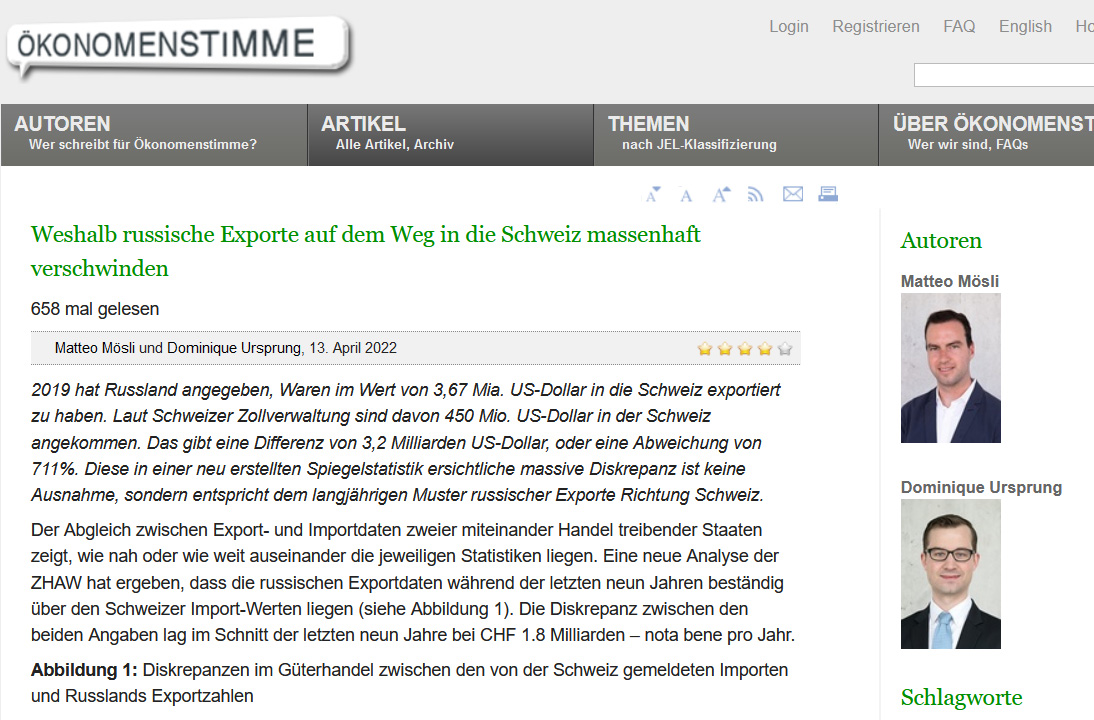Open author Matteo Mösli's profile name

(950, 281)
